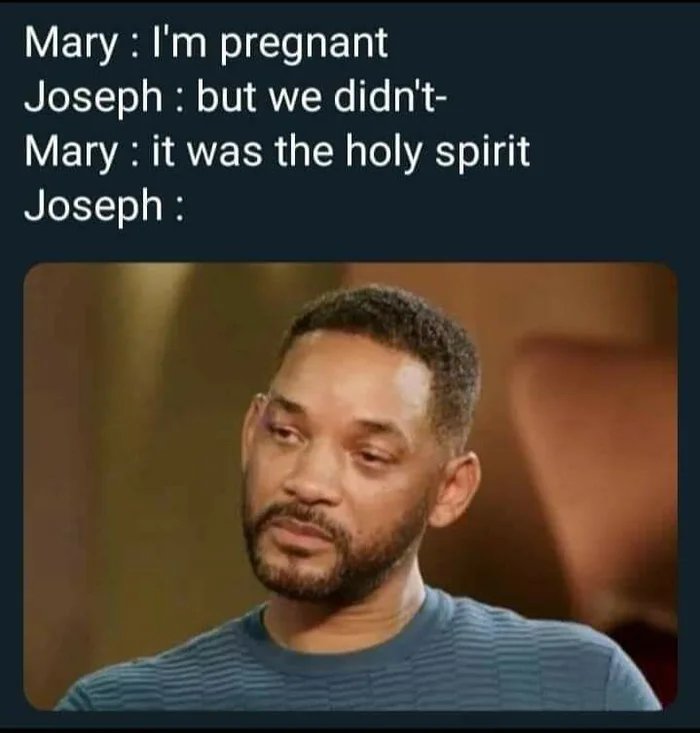The height and width of the screenshot is (733, 700).
Task: Click the word "Mary" in the third line
Action: [x=71, y=153]
